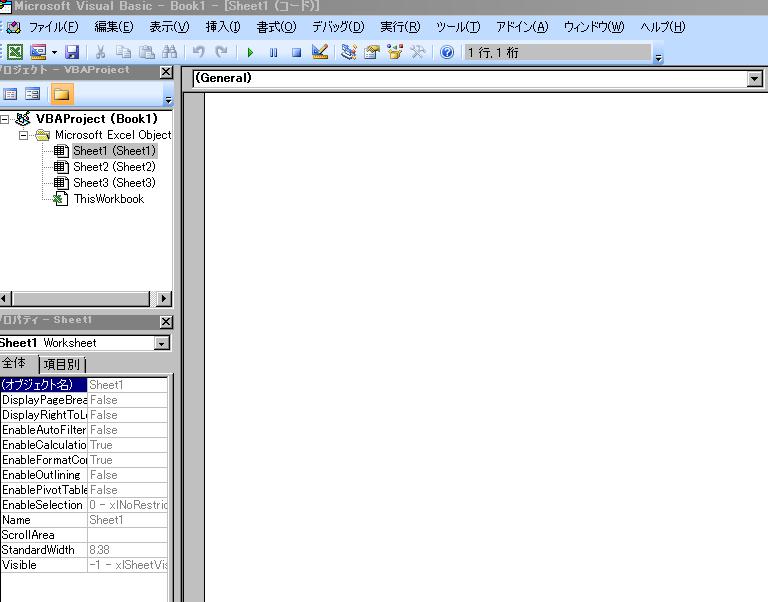Open Visual Basic Help question icon
Viewport: 768px width, 602px height.
pos(447,52)
